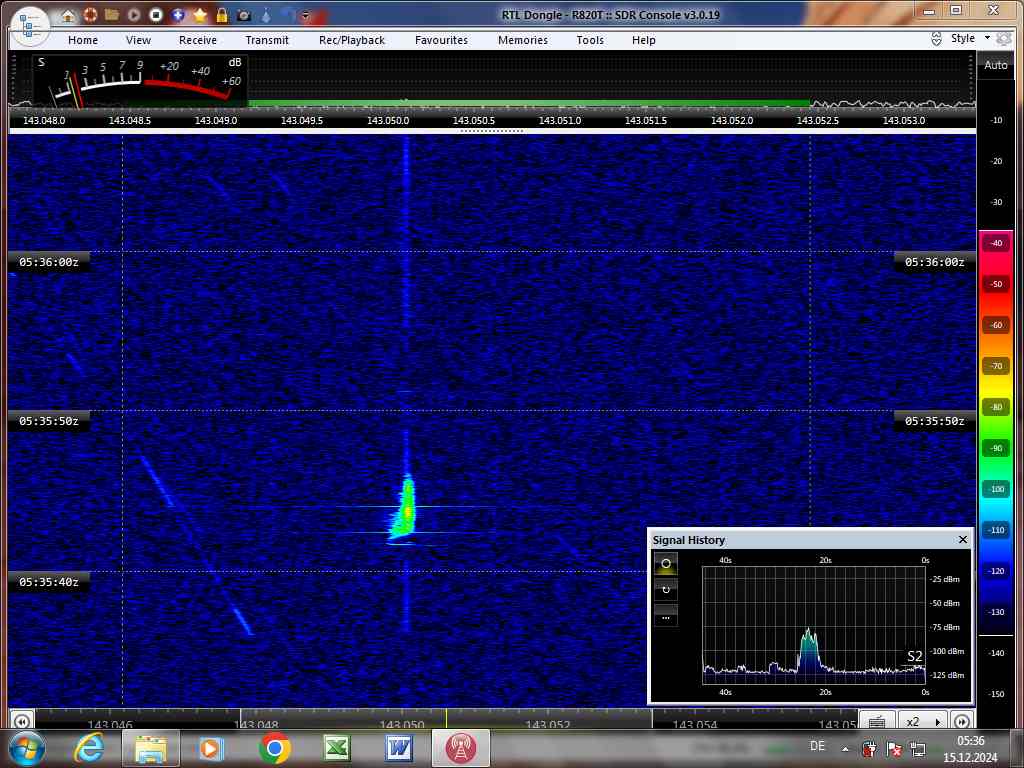Click the reset arrow button in Signal History

click(x=665, y=590)
